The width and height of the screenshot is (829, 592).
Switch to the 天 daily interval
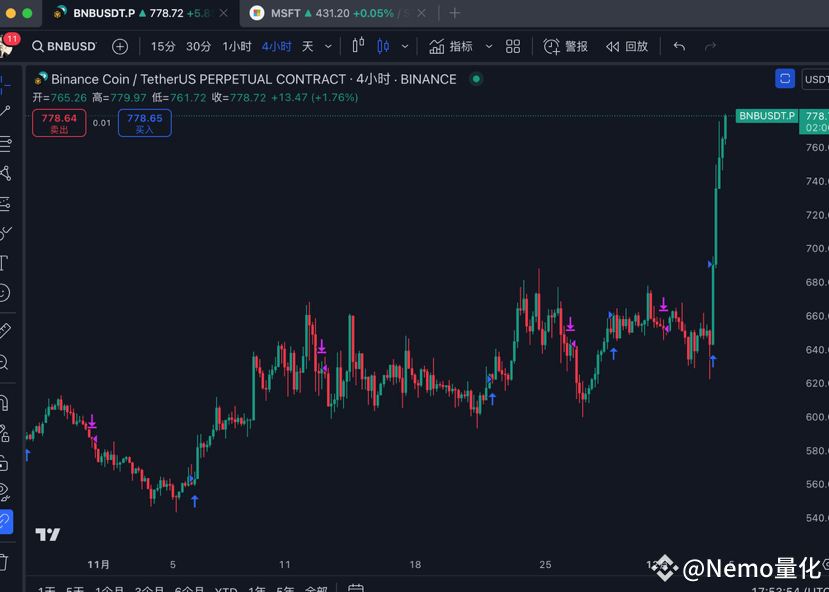[308, 47]
